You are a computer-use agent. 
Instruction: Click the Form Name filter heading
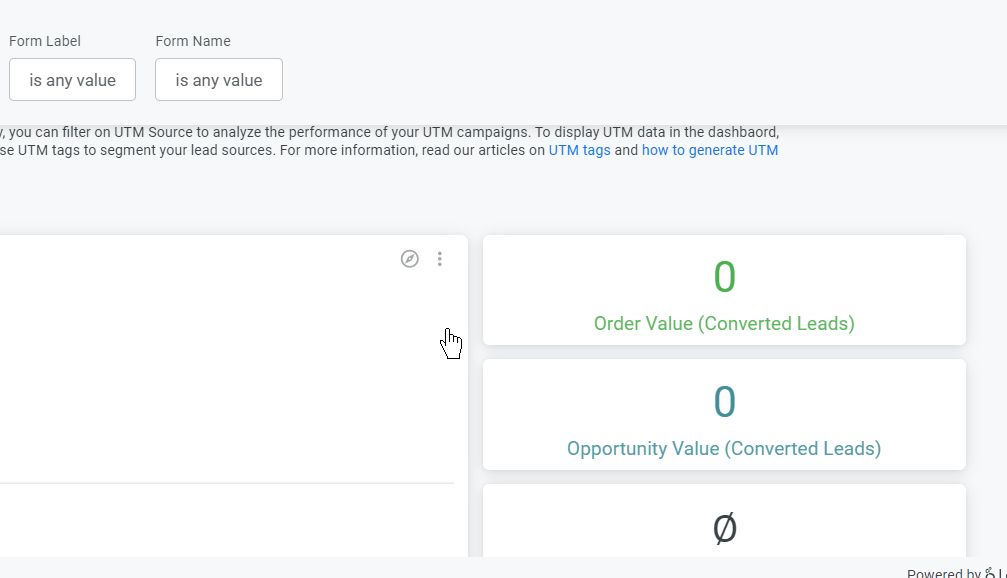click(193, 41)
